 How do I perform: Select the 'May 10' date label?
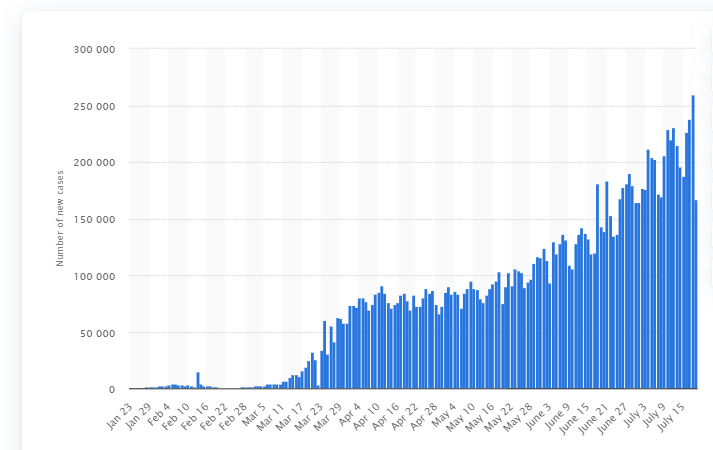coord(462,417)
